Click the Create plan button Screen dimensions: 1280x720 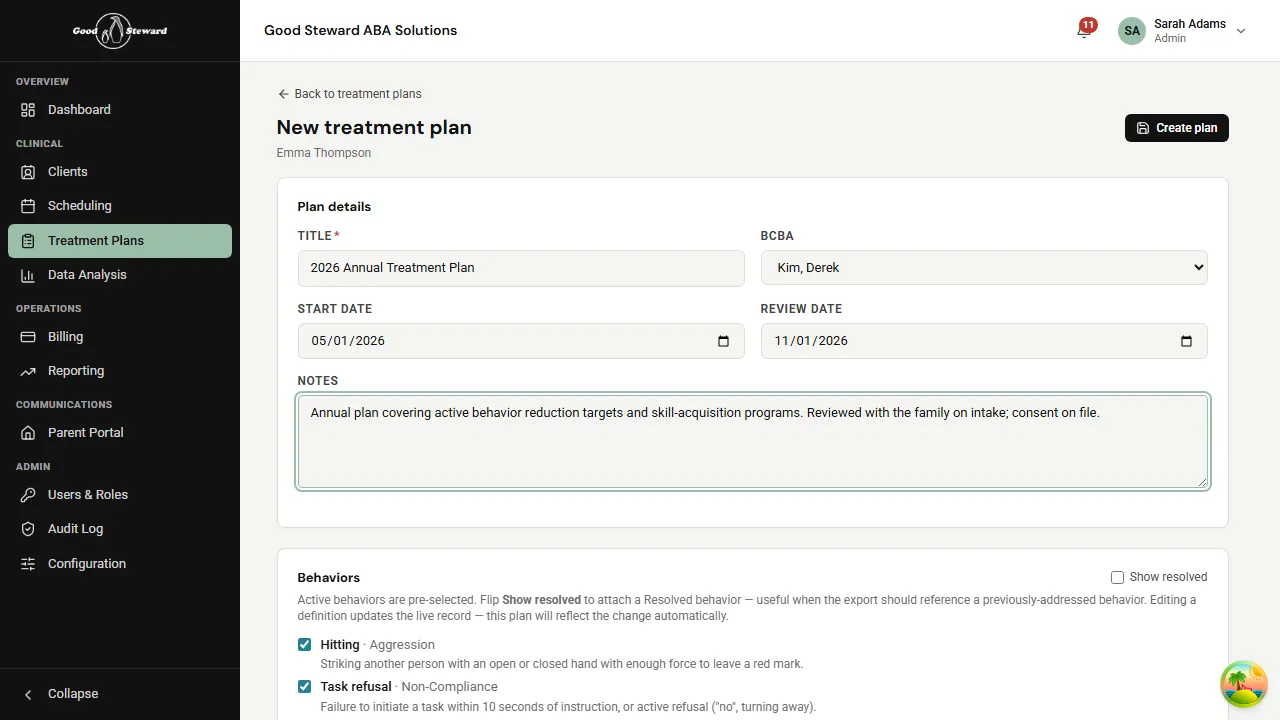(1176, 128)
